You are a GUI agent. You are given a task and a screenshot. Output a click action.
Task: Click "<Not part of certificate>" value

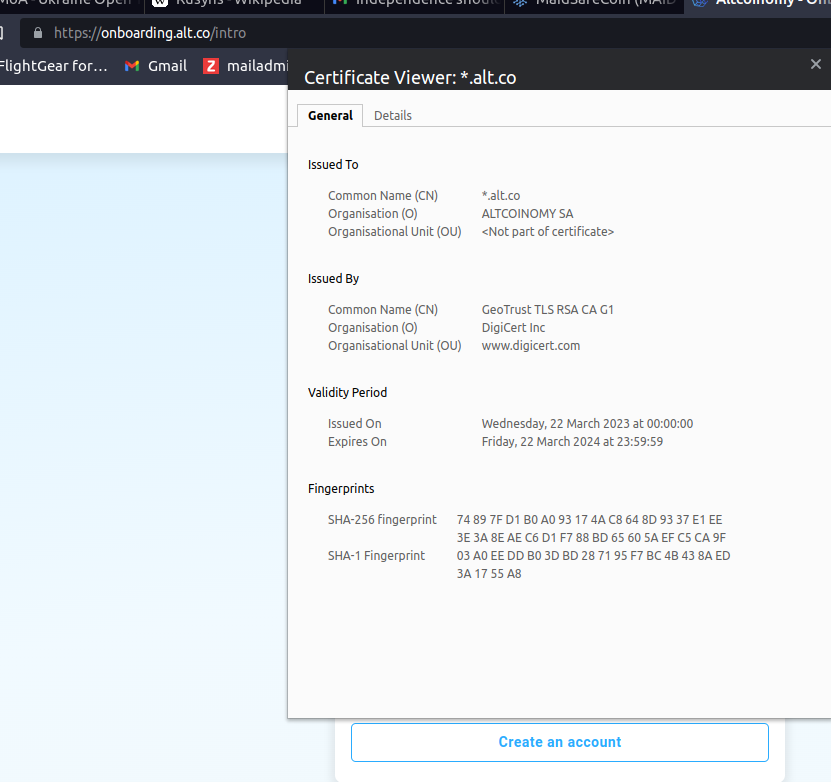[547, 232]
